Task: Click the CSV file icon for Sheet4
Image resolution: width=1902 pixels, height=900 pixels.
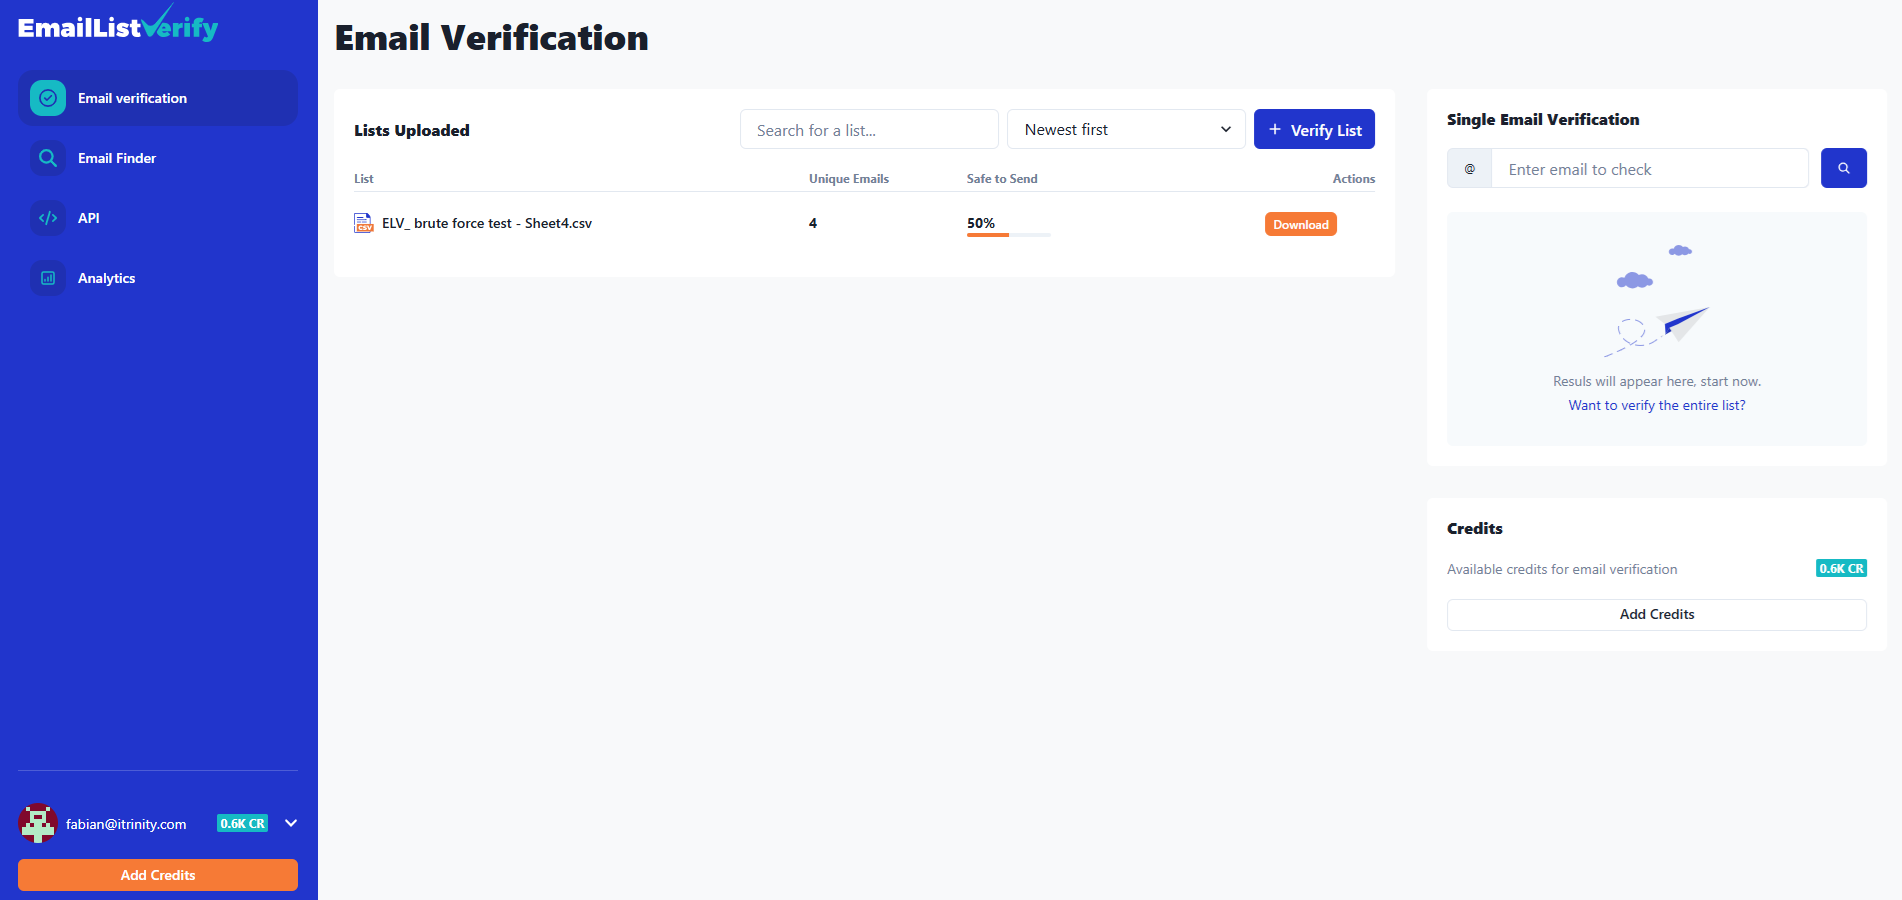Action: pos(363,223)
